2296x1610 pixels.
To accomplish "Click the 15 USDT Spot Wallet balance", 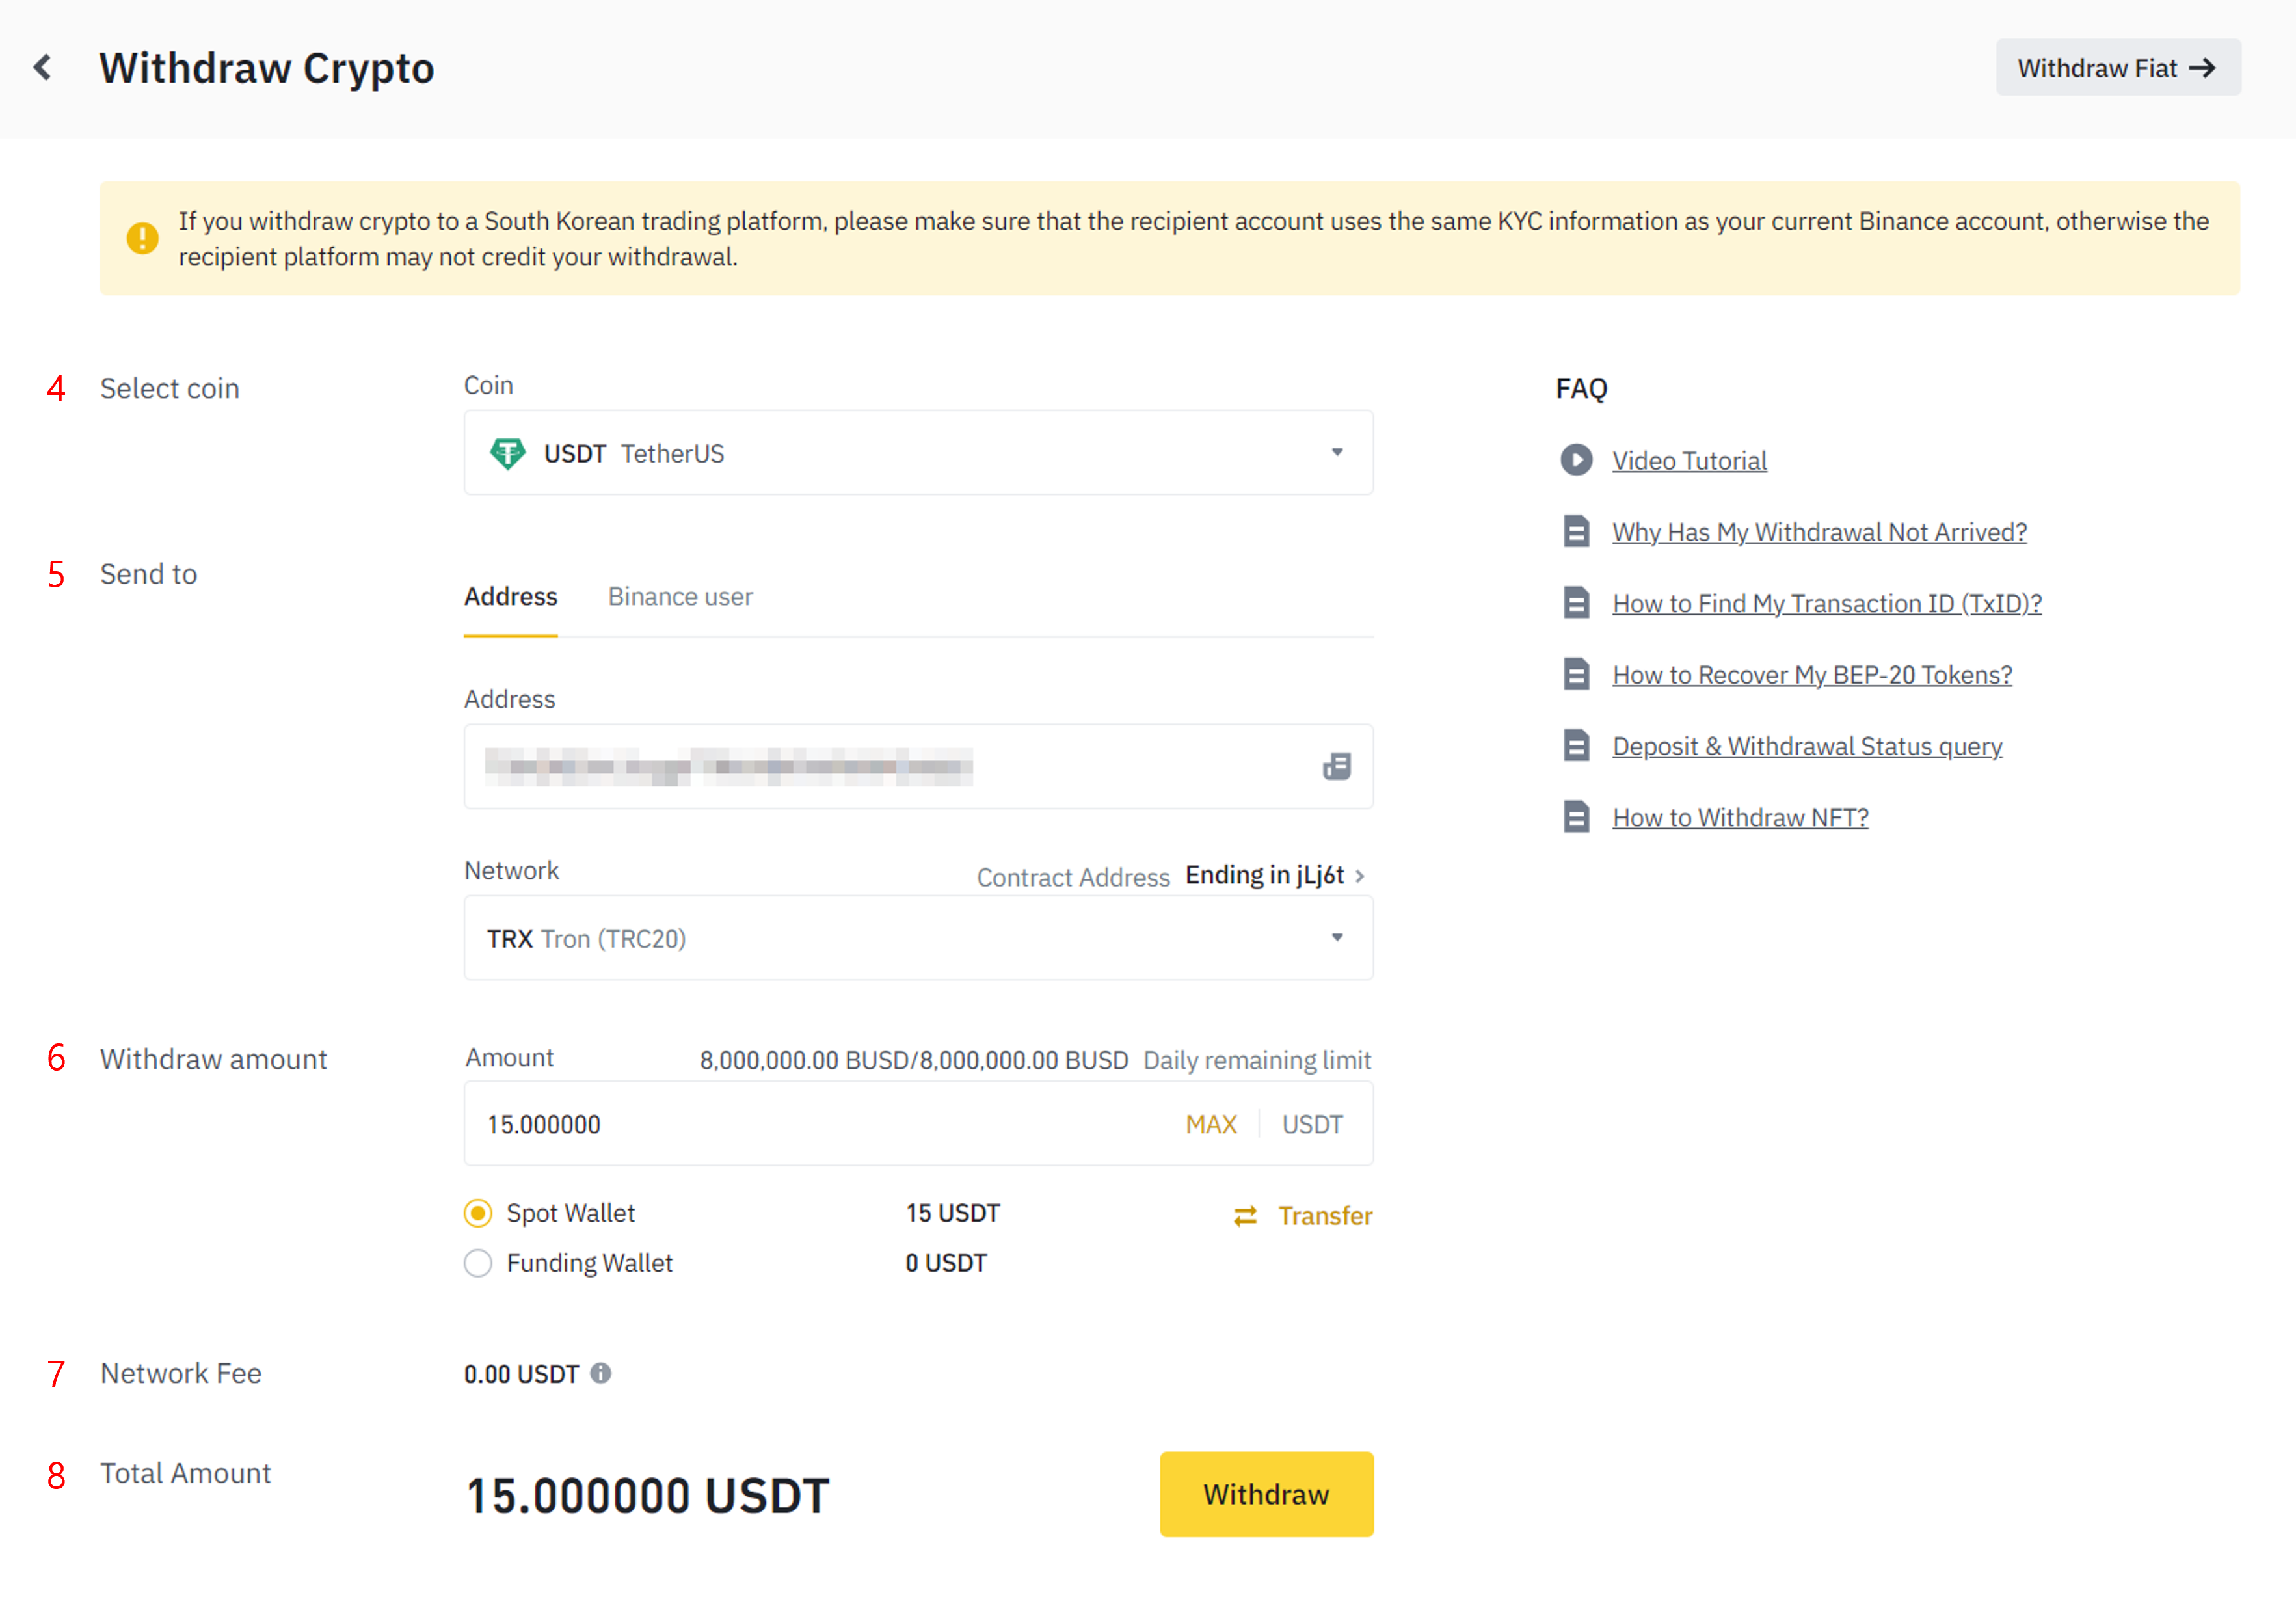I will (953, 1213).
